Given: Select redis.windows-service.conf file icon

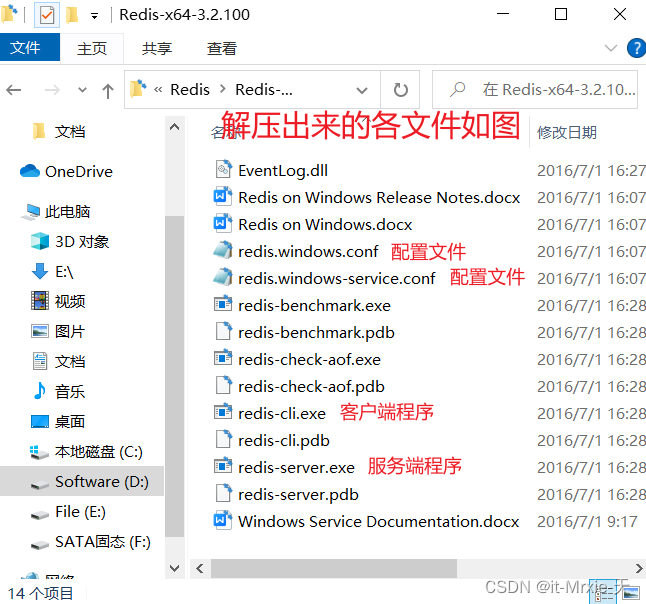Looking at the screenshot, I should (x=223, y=278).
